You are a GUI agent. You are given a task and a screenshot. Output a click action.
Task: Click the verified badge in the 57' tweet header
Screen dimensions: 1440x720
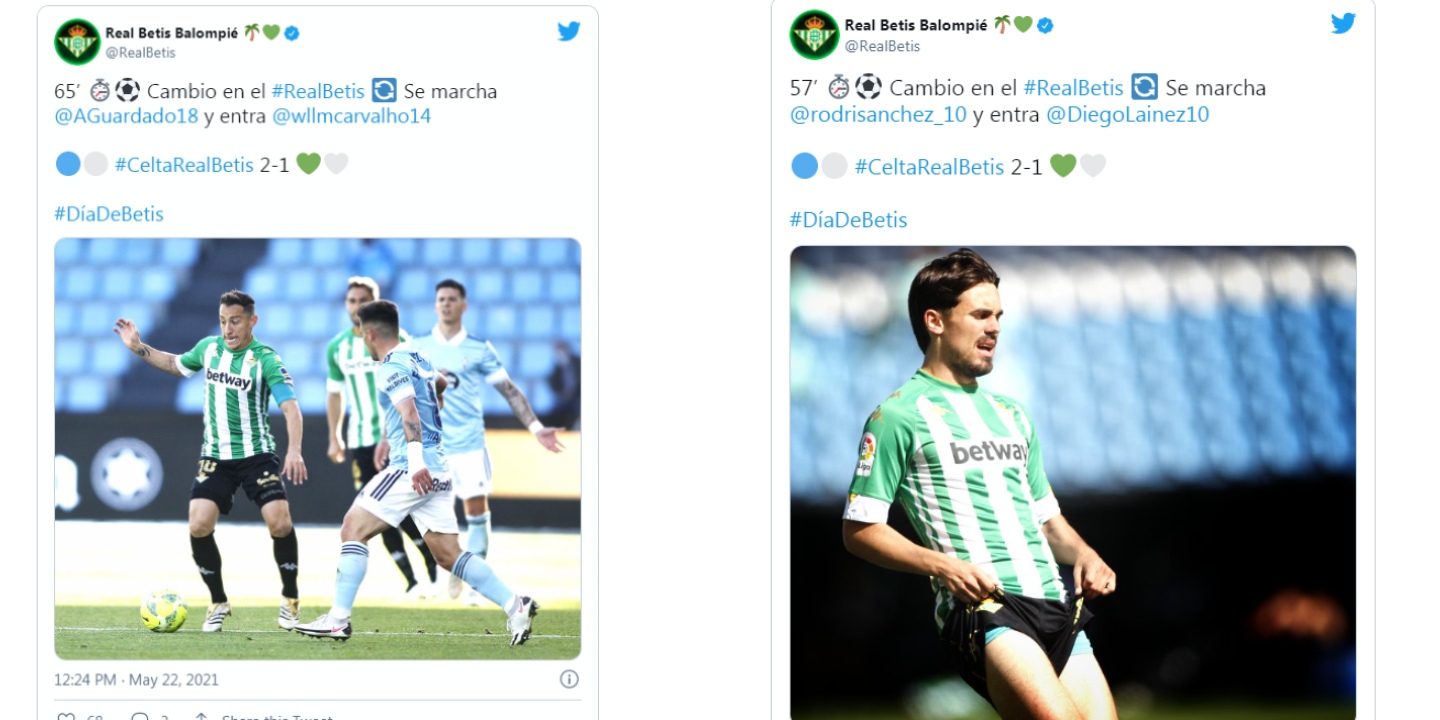tap(1045, 25)
